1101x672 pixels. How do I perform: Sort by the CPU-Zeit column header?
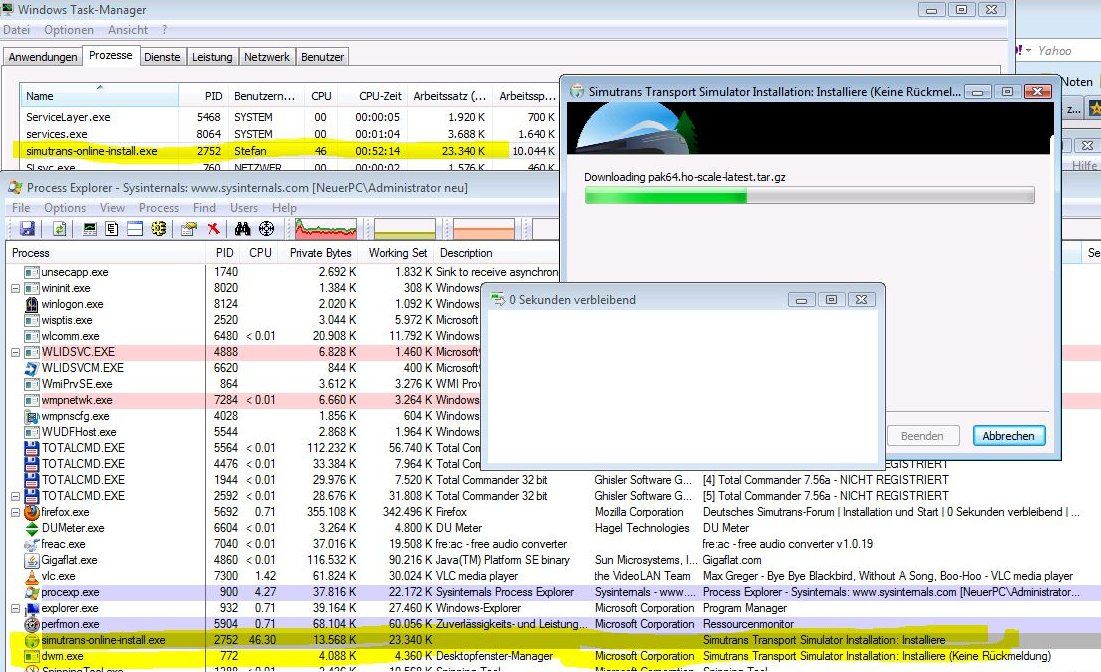click(380, 96)
